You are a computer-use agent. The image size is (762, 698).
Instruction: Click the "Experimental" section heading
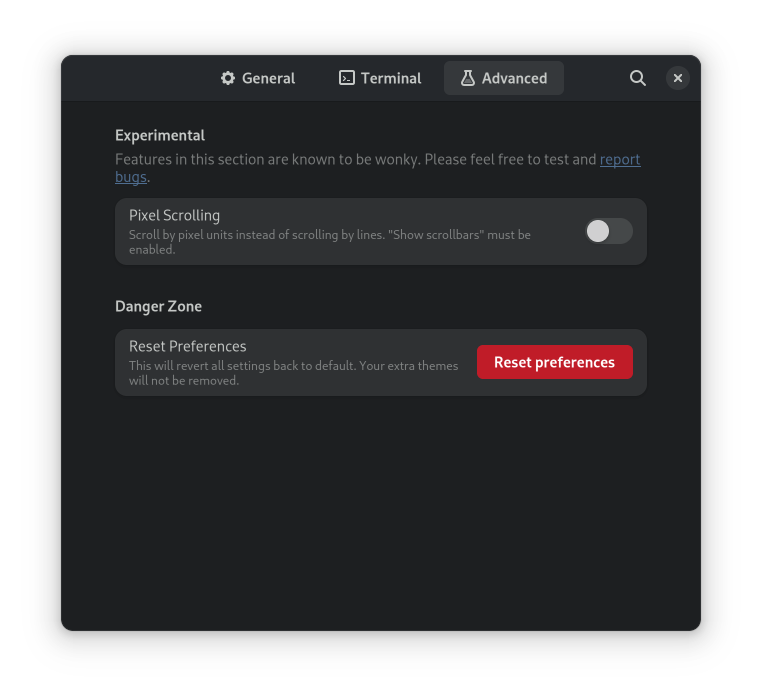click(160, 135)
